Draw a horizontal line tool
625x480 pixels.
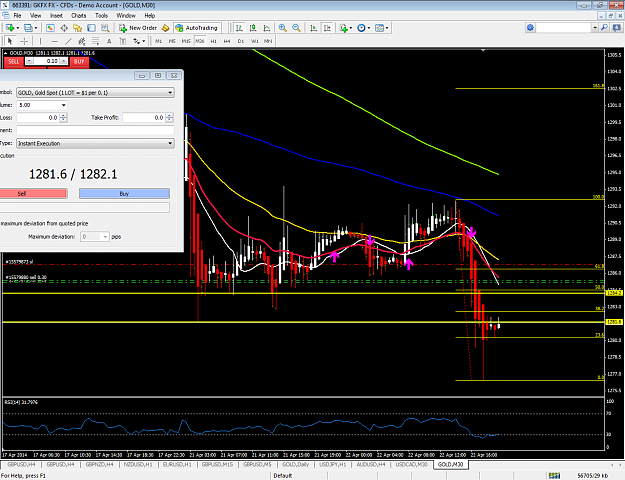point(55,41)
